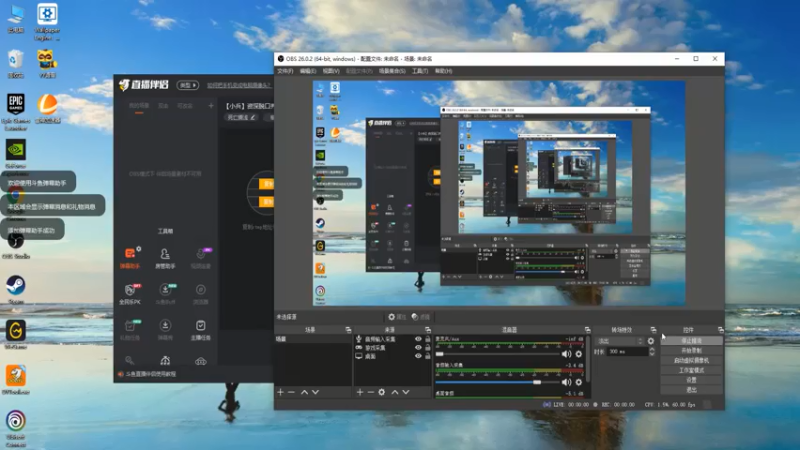This screenshot has width=800, height=450.
Task: Open the 主播任务 tool in 直播伴侣
Action: pyautogui.click(x=201, y=330)
